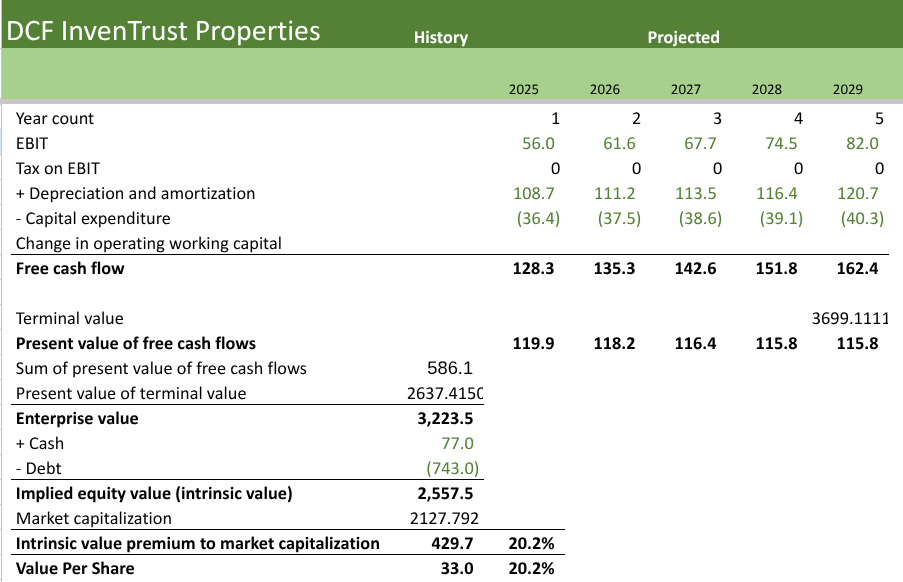Viewport: 903px width, 582px height.
Task: Select the 2028 column header
Action: coord(766,89)
